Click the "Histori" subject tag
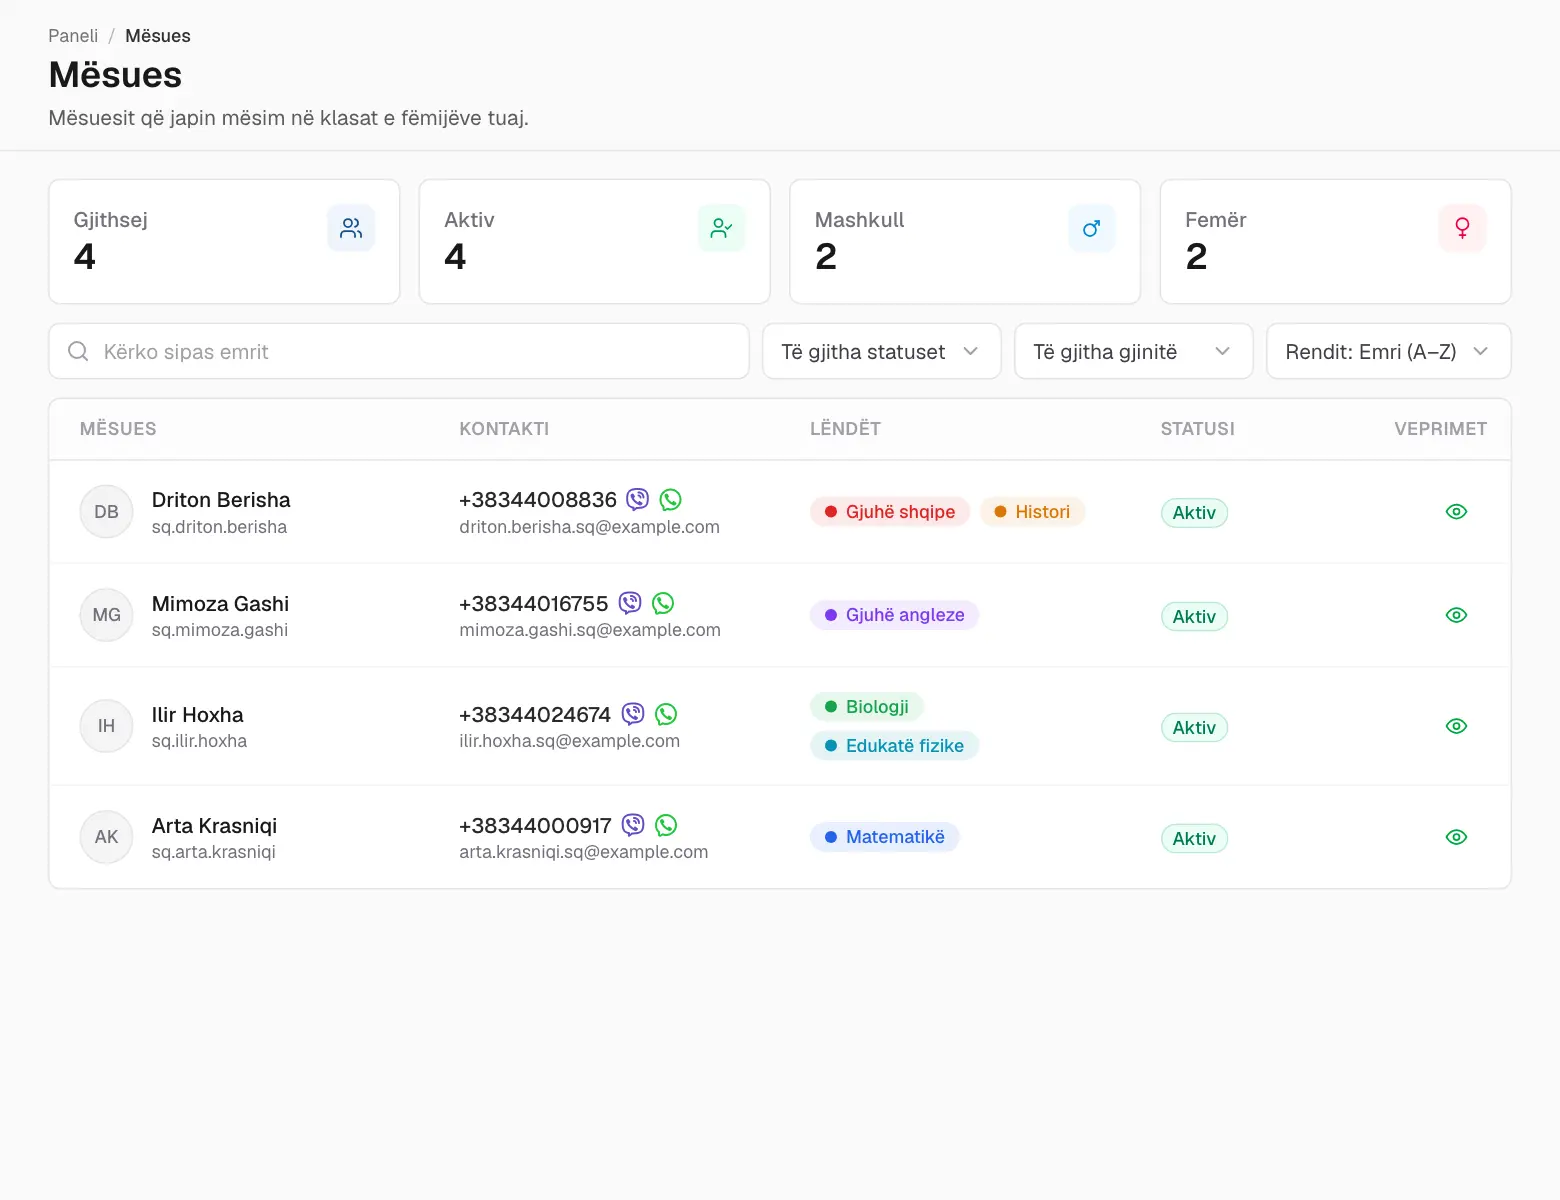The width and height of the screenshot is (1560, 1200). click(x=1032, y=512)
